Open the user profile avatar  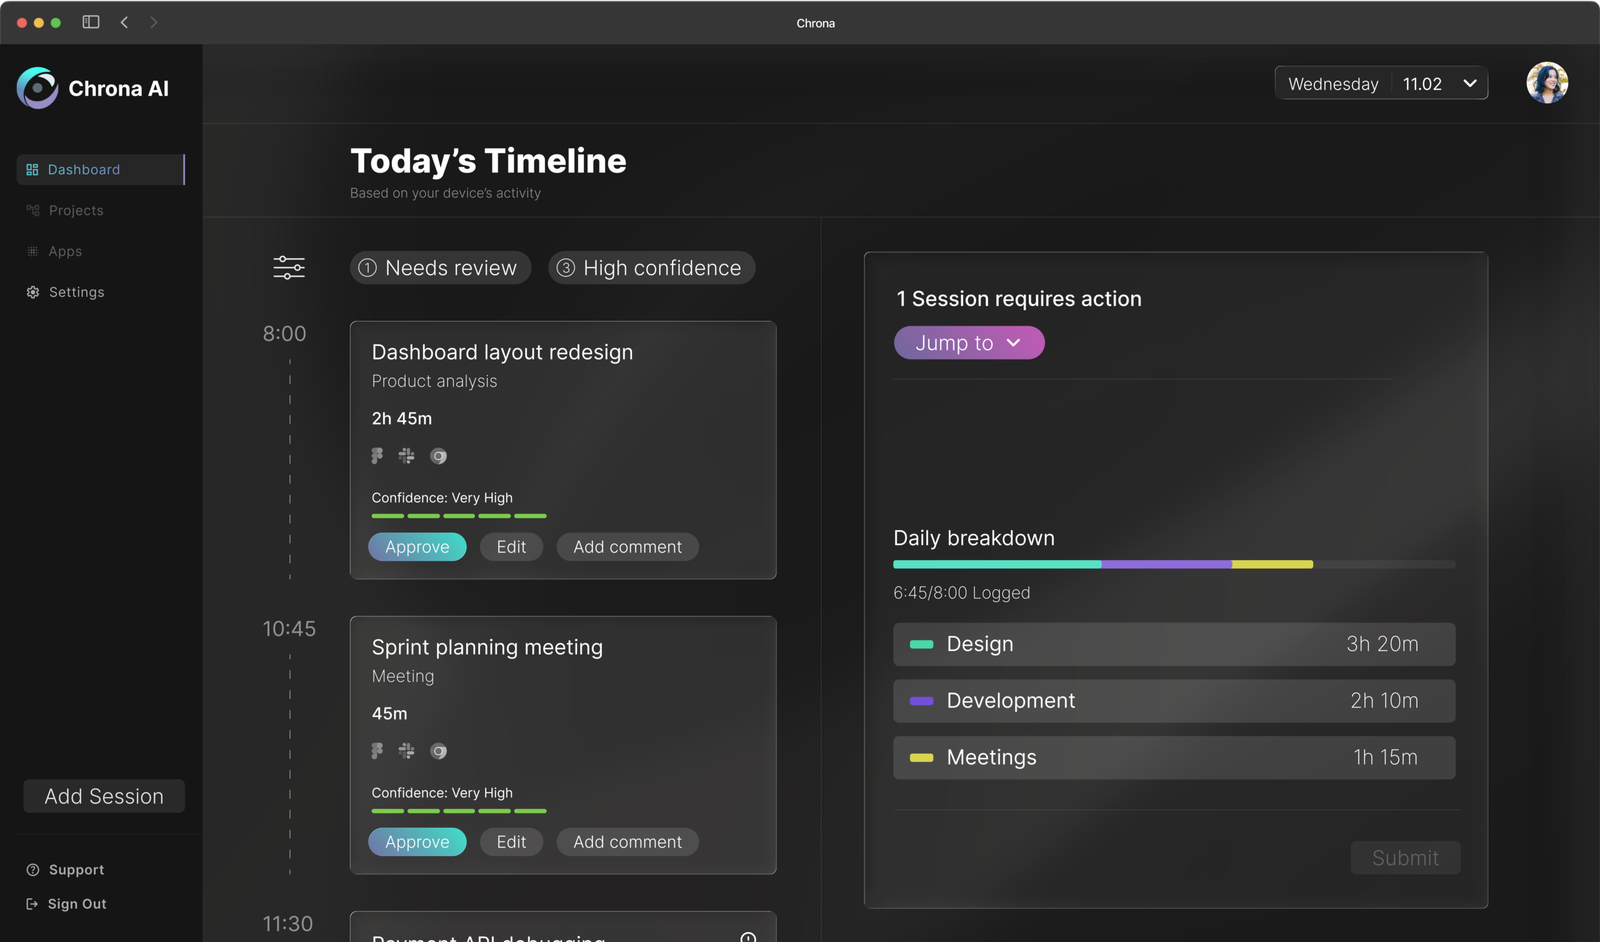point(1546,83)
